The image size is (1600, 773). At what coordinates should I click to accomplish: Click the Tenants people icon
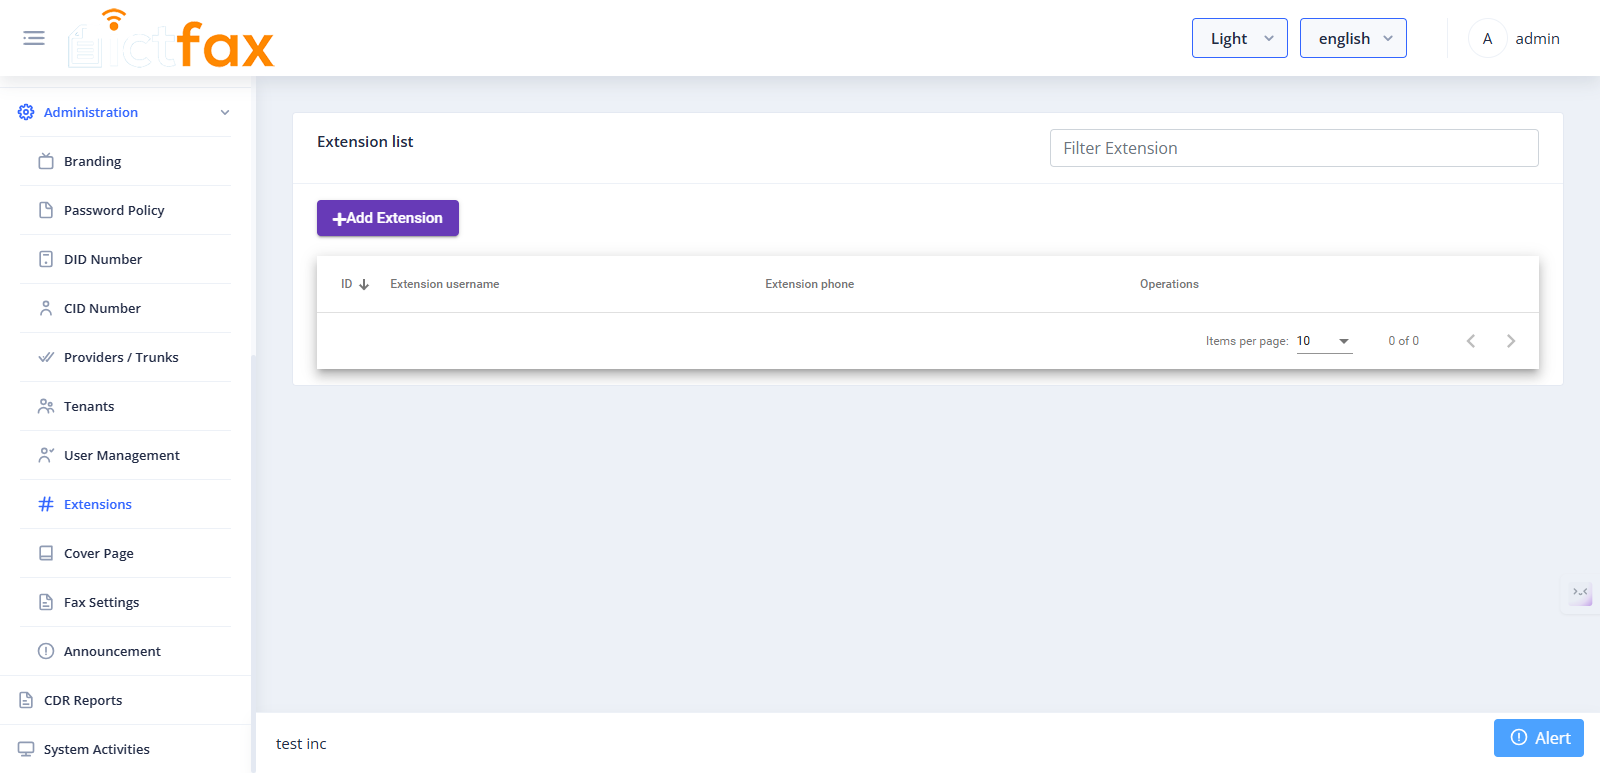tap(46, 406)
